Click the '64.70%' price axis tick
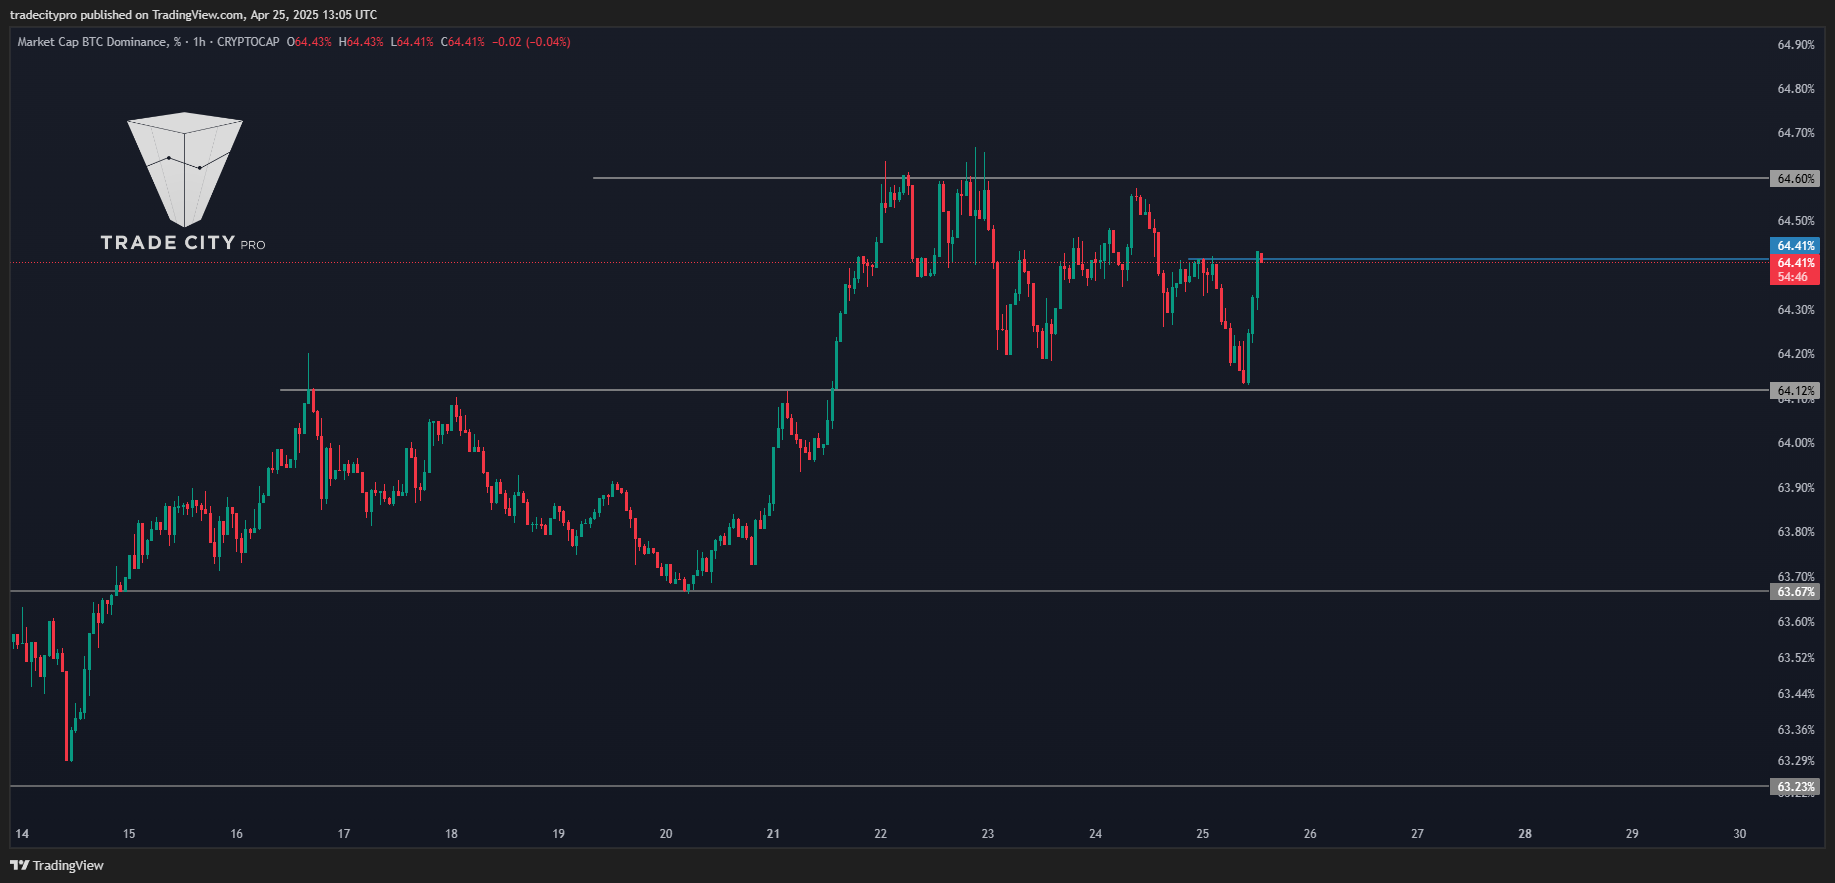The image size is (1835, 883). 1796,133
